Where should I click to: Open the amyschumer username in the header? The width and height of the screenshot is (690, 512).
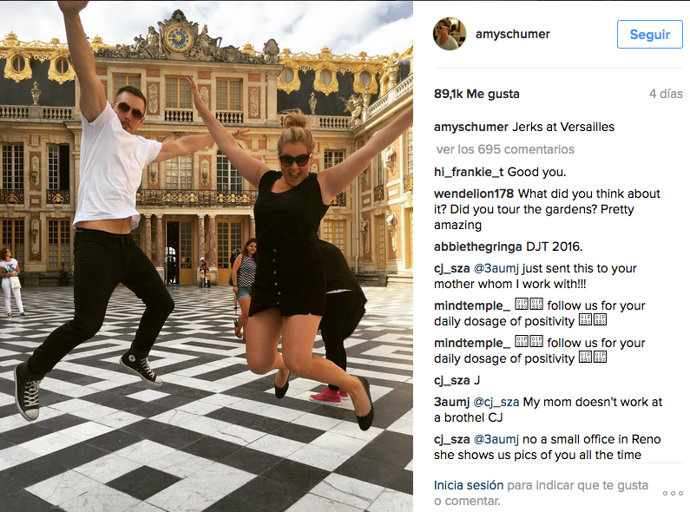[512, 34]
